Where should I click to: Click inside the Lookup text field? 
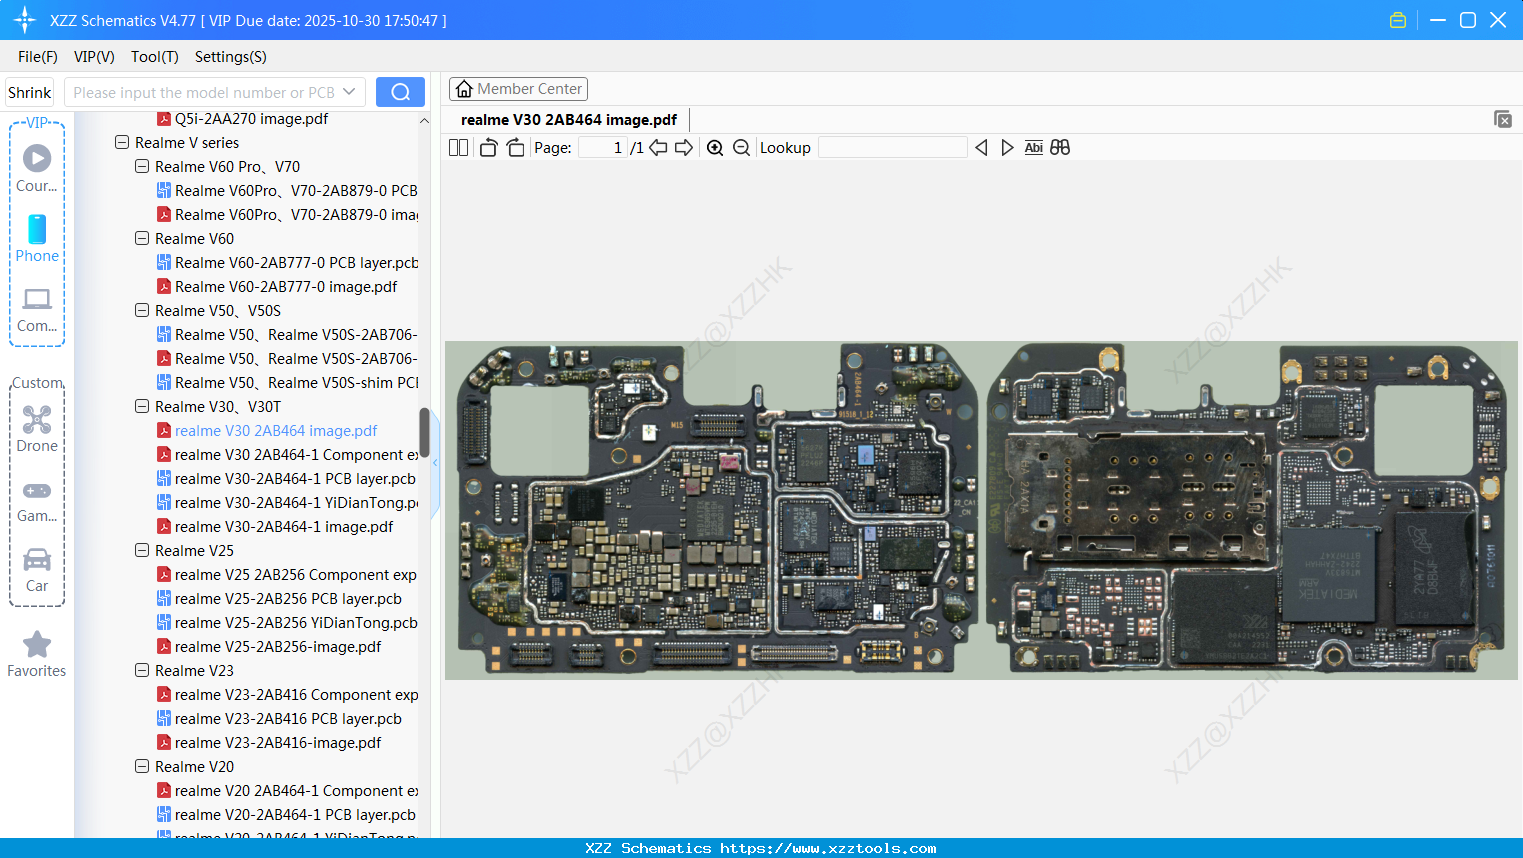[x=892, y=148]
